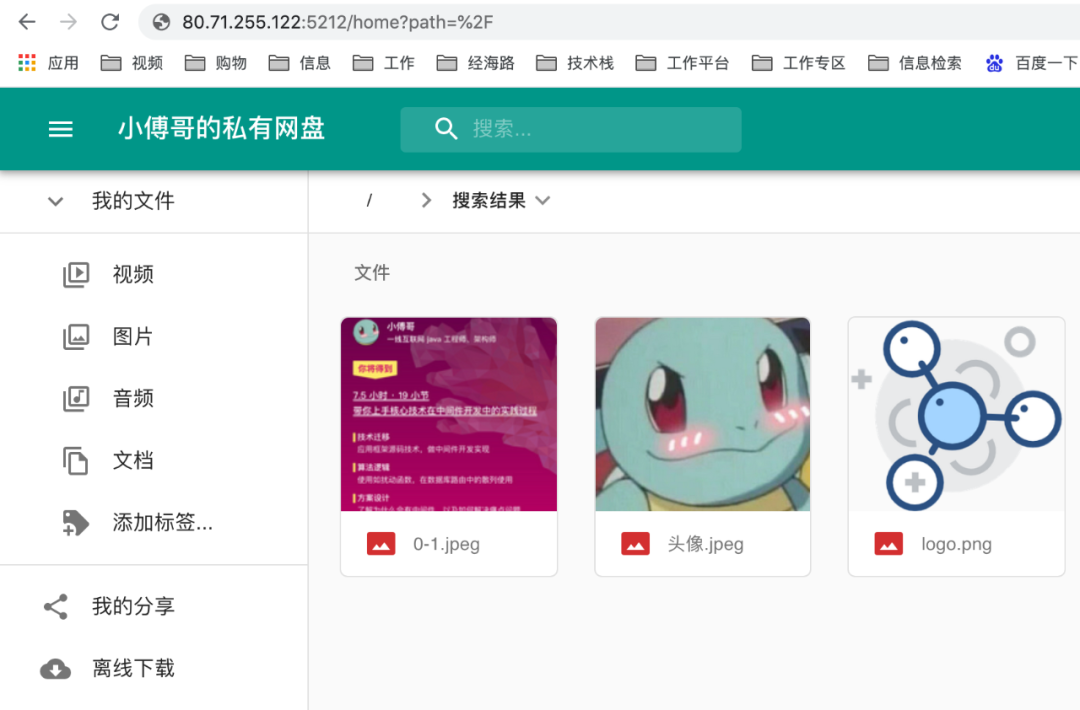Open 我的分享 page

coord(133,607)
